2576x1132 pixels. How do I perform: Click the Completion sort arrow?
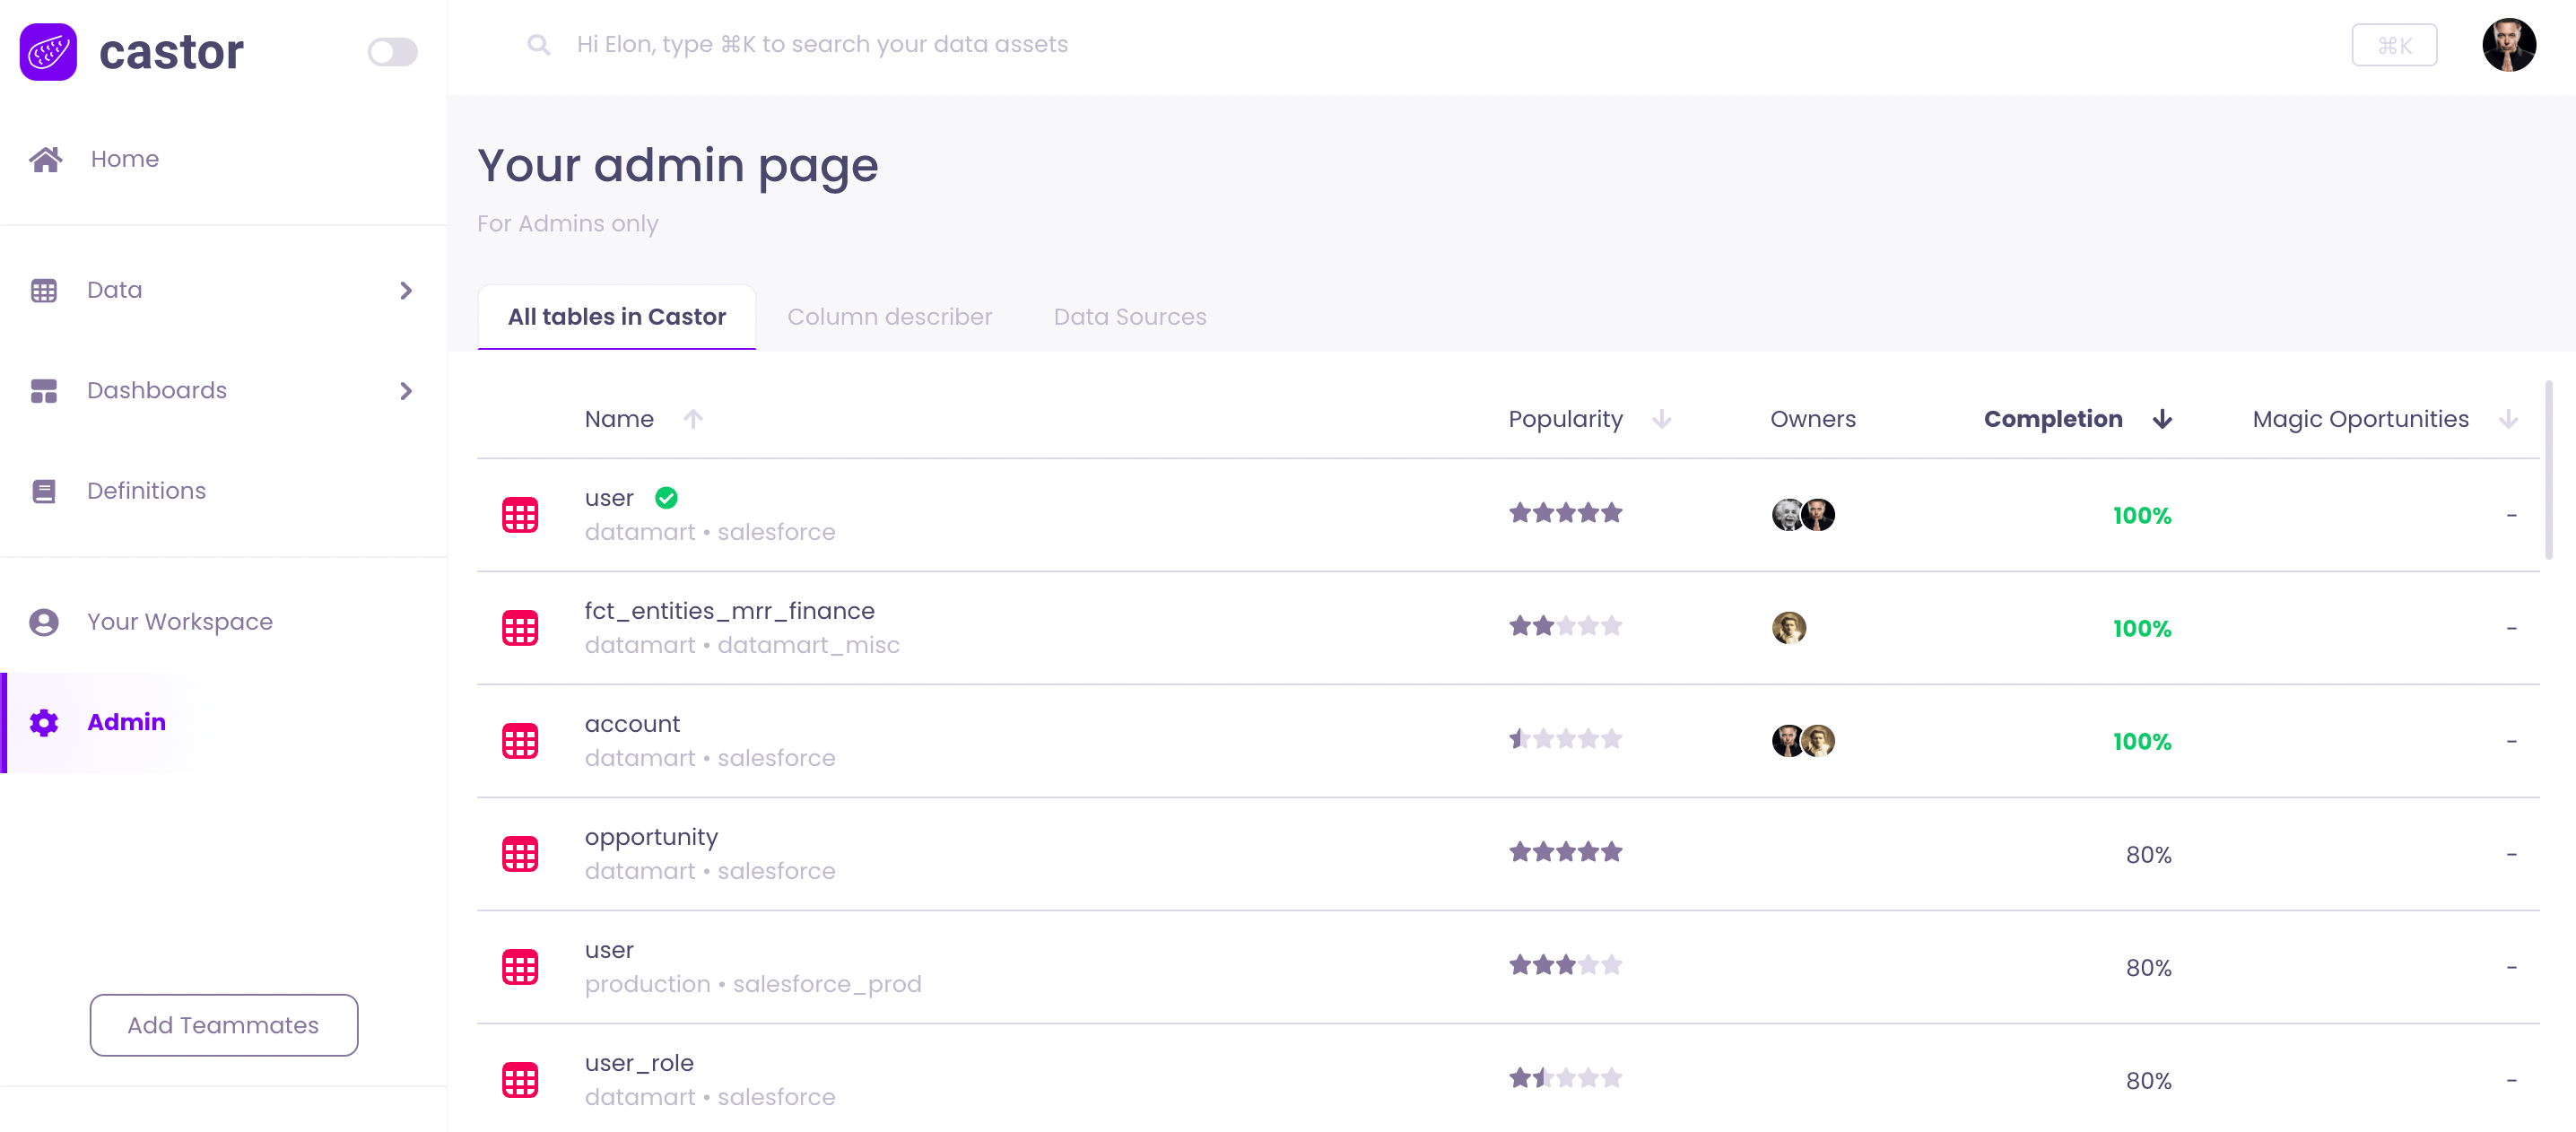tap(2162, 419)
